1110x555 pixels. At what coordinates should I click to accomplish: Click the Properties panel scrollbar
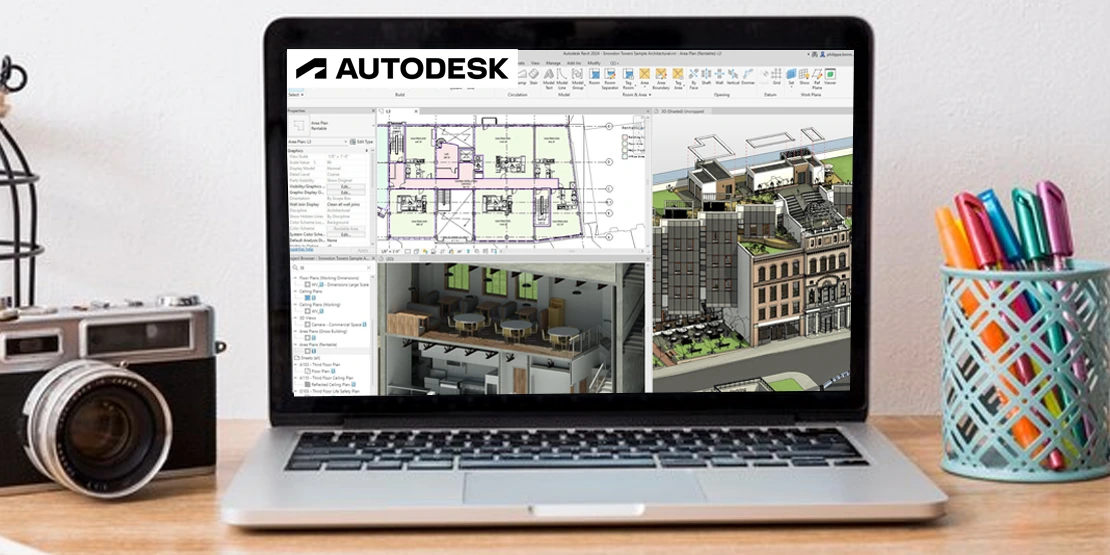coord(372,198)
